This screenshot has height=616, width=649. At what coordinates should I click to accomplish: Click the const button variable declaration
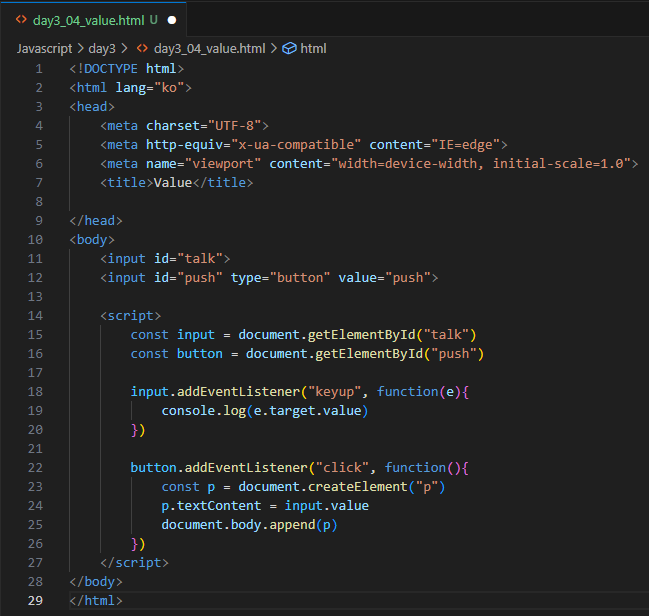pos(177,354)
